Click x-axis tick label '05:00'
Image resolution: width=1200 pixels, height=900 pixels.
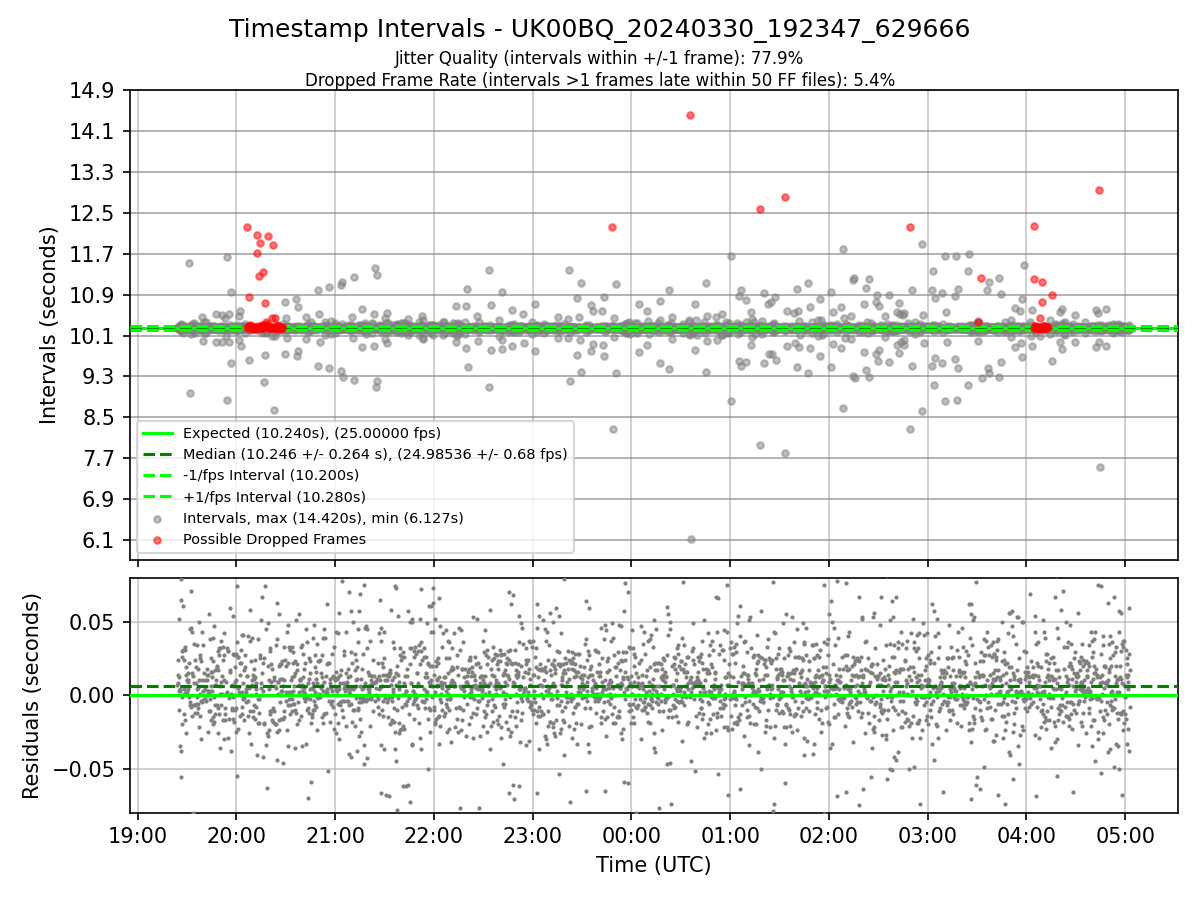pos(1124,835)
